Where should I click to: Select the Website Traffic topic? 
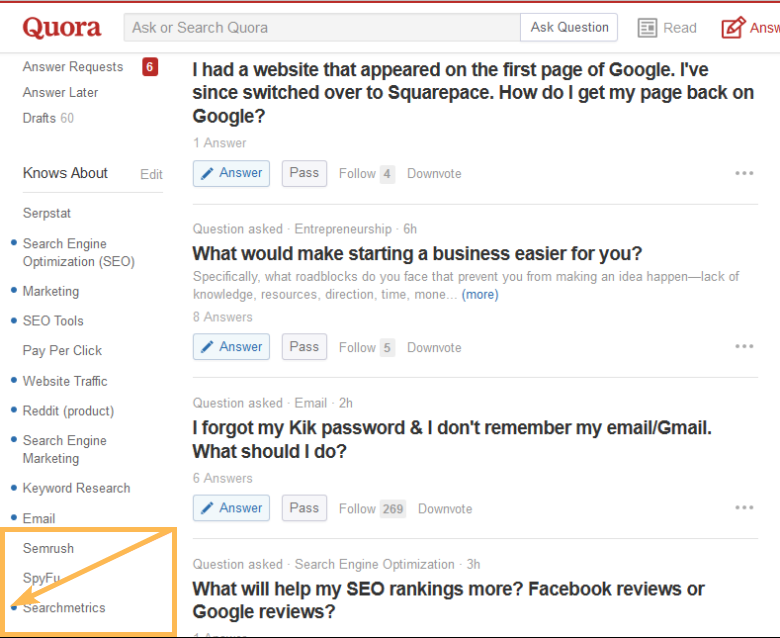pyautogui.click(x=65, y=381)
